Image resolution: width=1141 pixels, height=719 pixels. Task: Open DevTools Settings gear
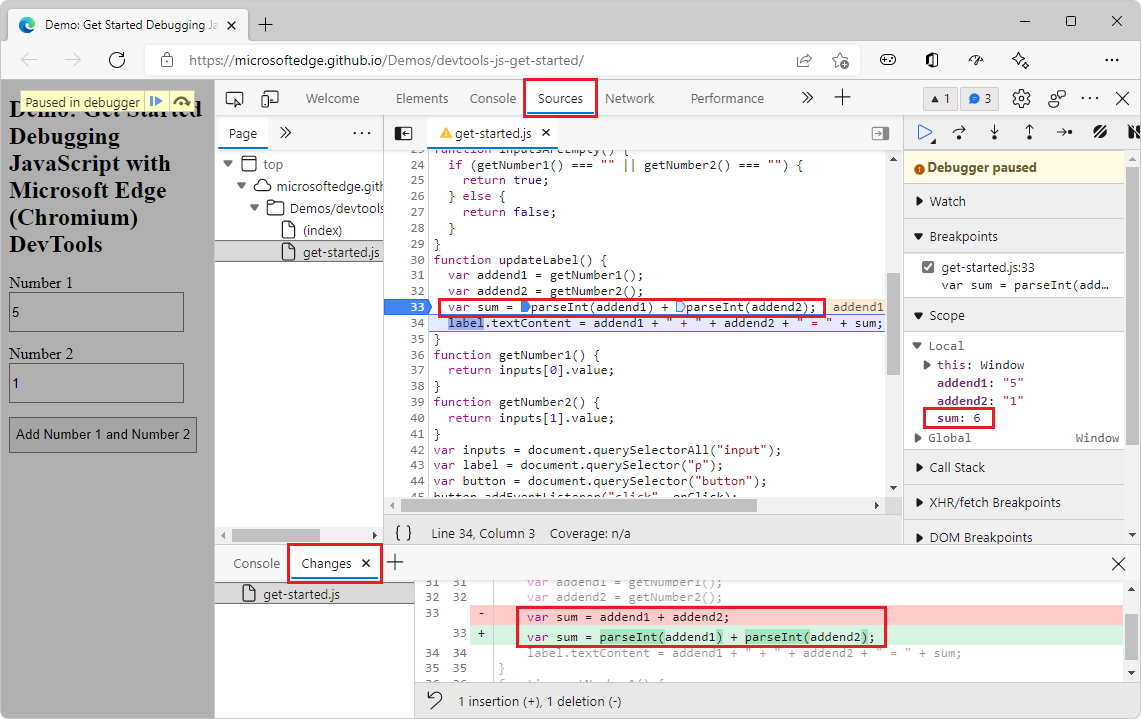(x=1021, y=98)
